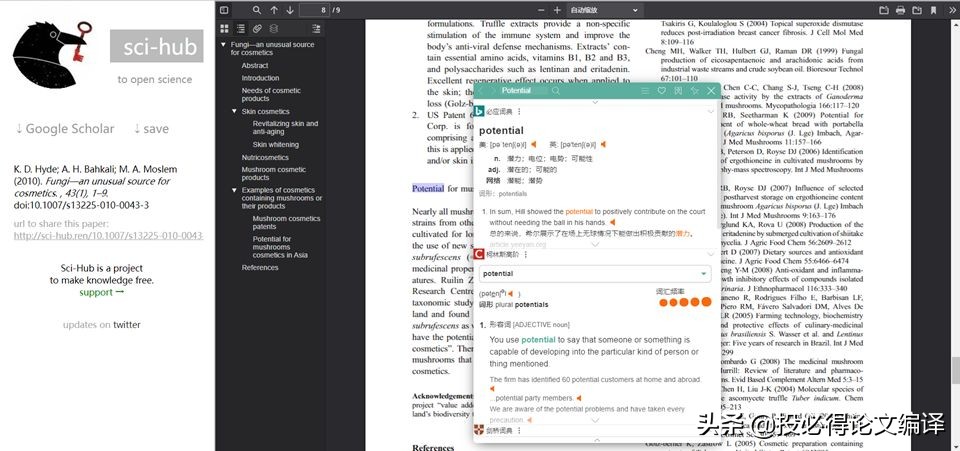Play audio for '60 potential customers' sentence
This screenshot has width=960, height=451.
492,389
